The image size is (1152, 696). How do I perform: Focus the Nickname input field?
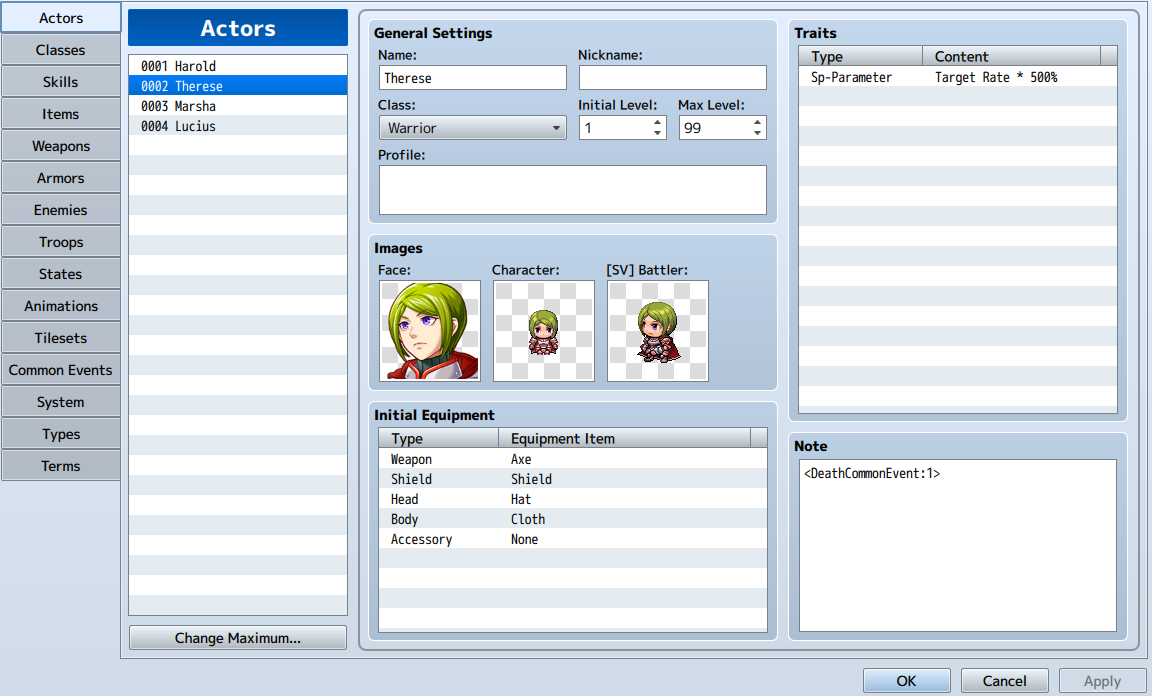coord(672,78)
